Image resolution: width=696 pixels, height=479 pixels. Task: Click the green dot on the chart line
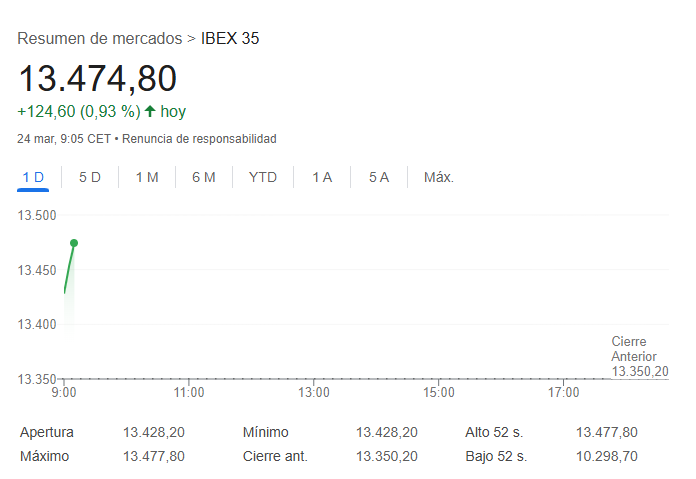[74, 243]
